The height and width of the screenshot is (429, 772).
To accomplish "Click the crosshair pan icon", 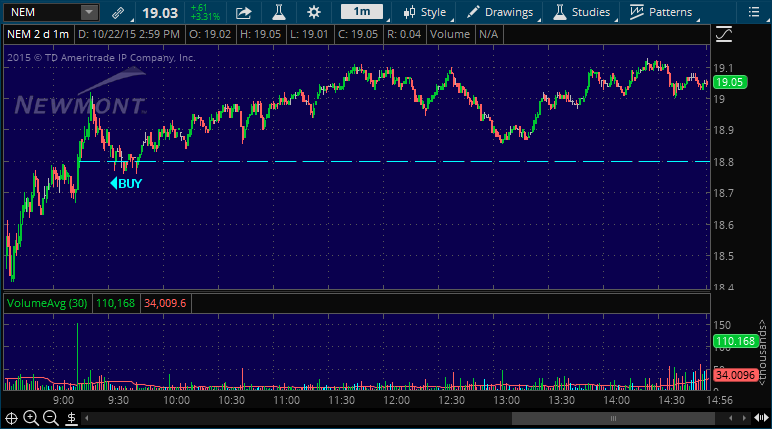I will (11, 418).
